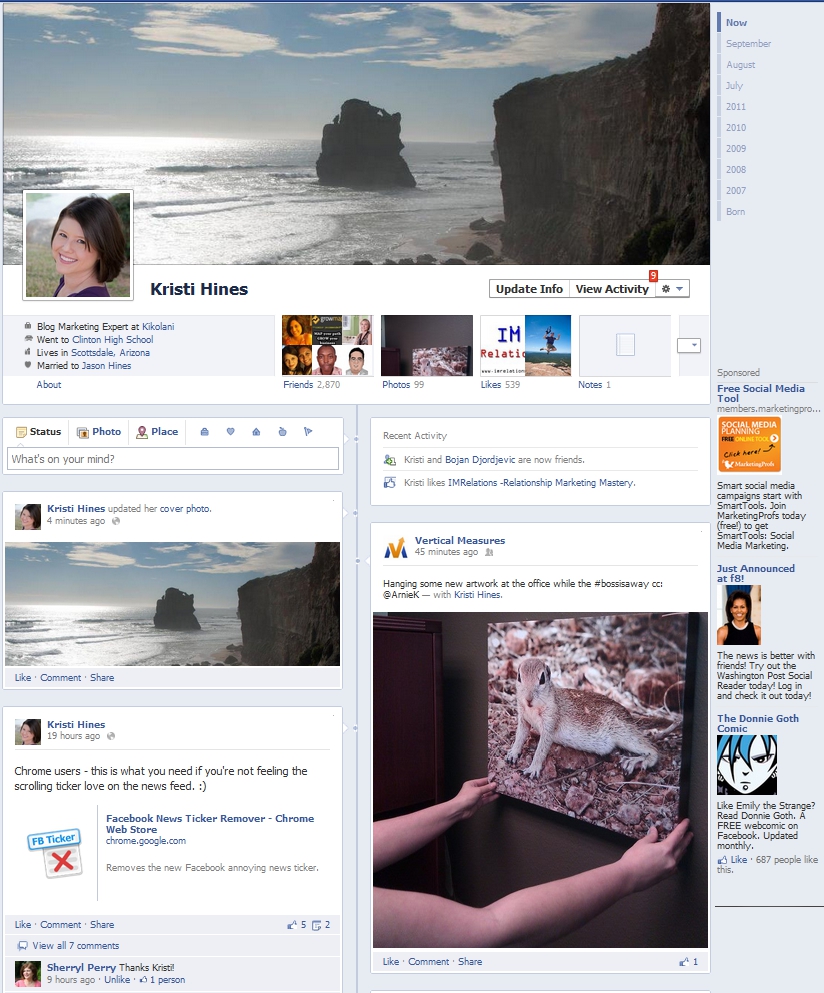The image size is (824, 993).
Task: Click the cover photo post image
Action: pyautogui.click(x=172, y=604)
